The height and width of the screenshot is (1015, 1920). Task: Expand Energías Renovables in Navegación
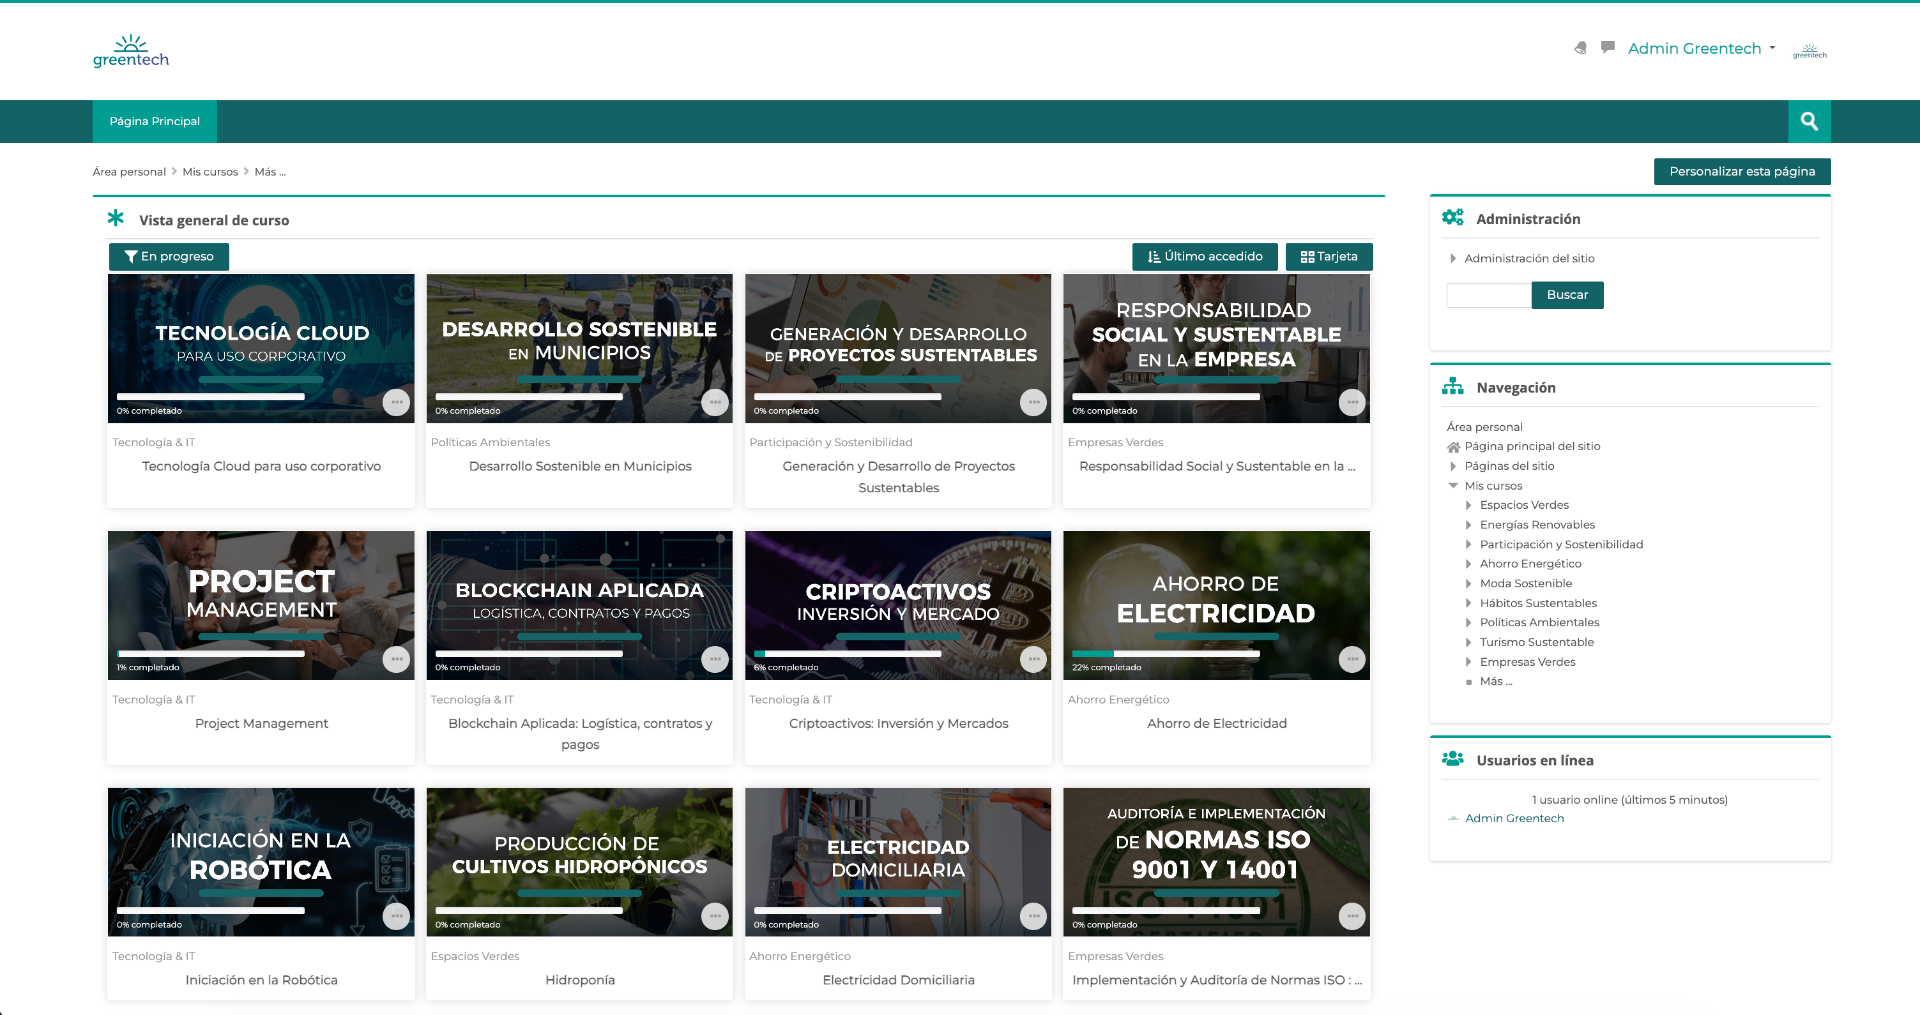1468,525
